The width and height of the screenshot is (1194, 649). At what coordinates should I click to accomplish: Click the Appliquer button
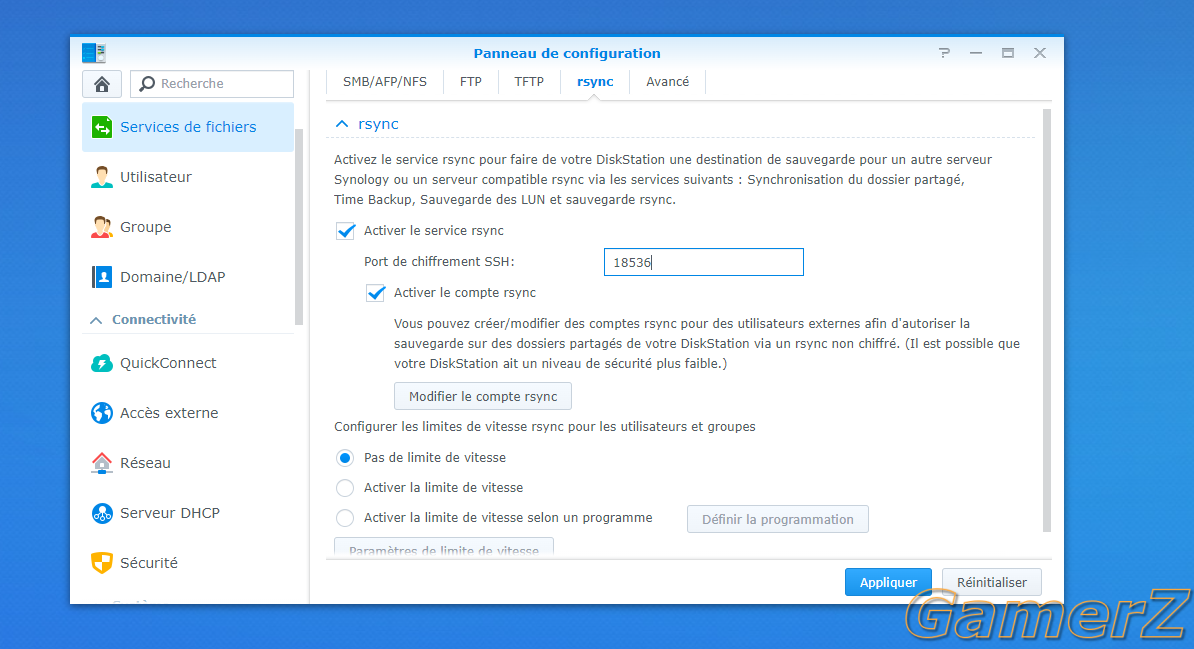(888, 583)
